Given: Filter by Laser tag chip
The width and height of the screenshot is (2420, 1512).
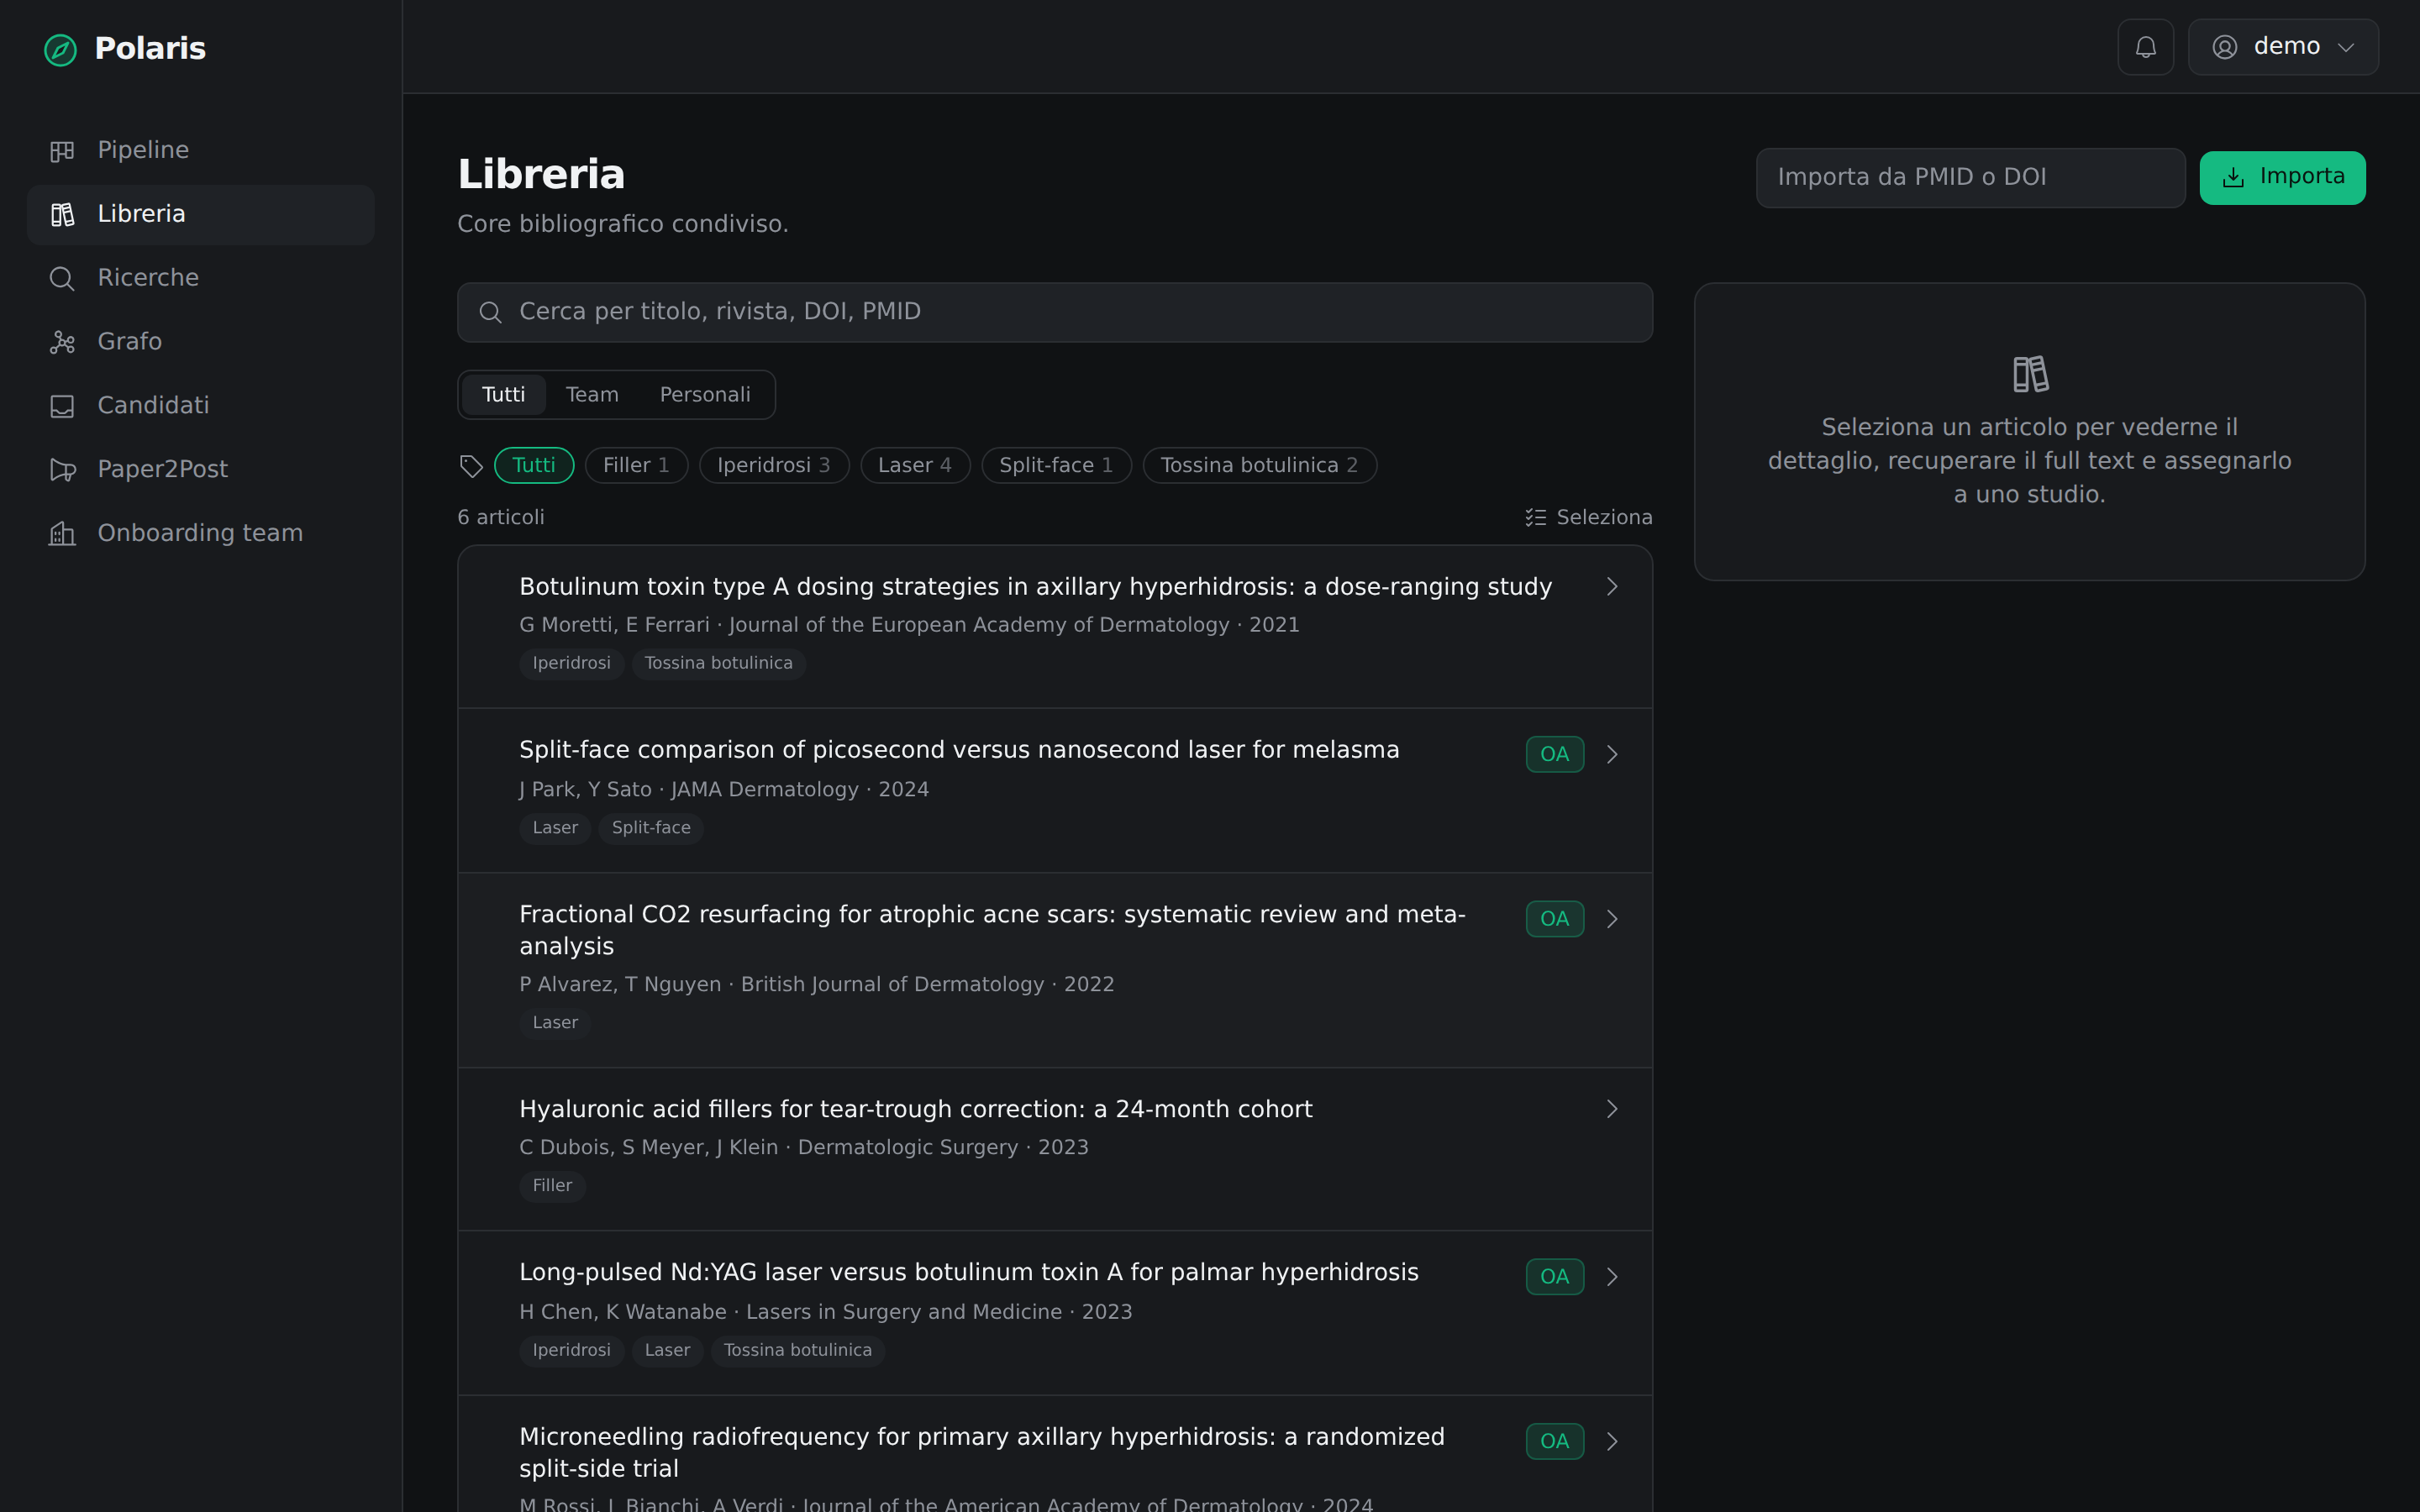Looking at the screenshot, I should coord(915,465).
